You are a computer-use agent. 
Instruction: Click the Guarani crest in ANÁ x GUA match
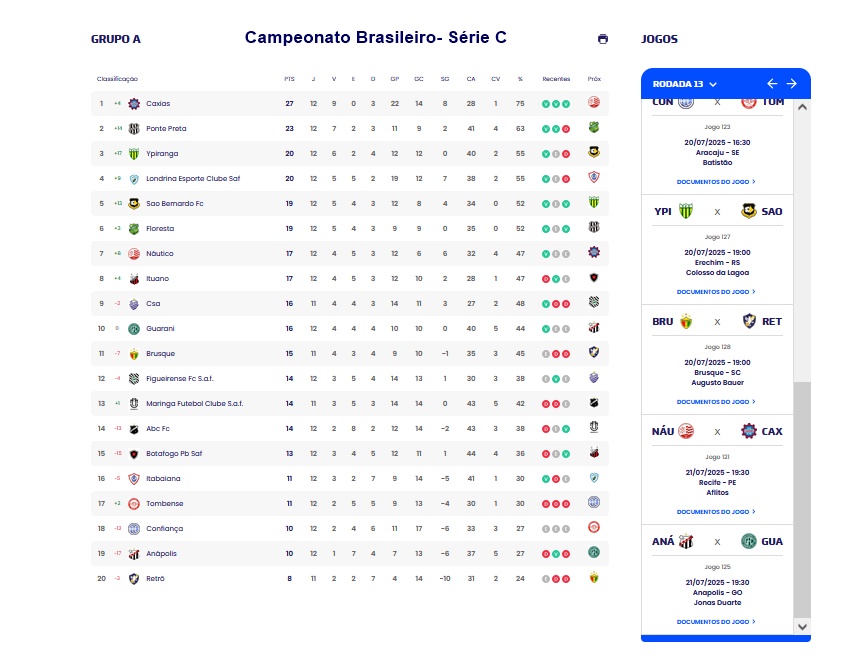click(x=748, y=541)
